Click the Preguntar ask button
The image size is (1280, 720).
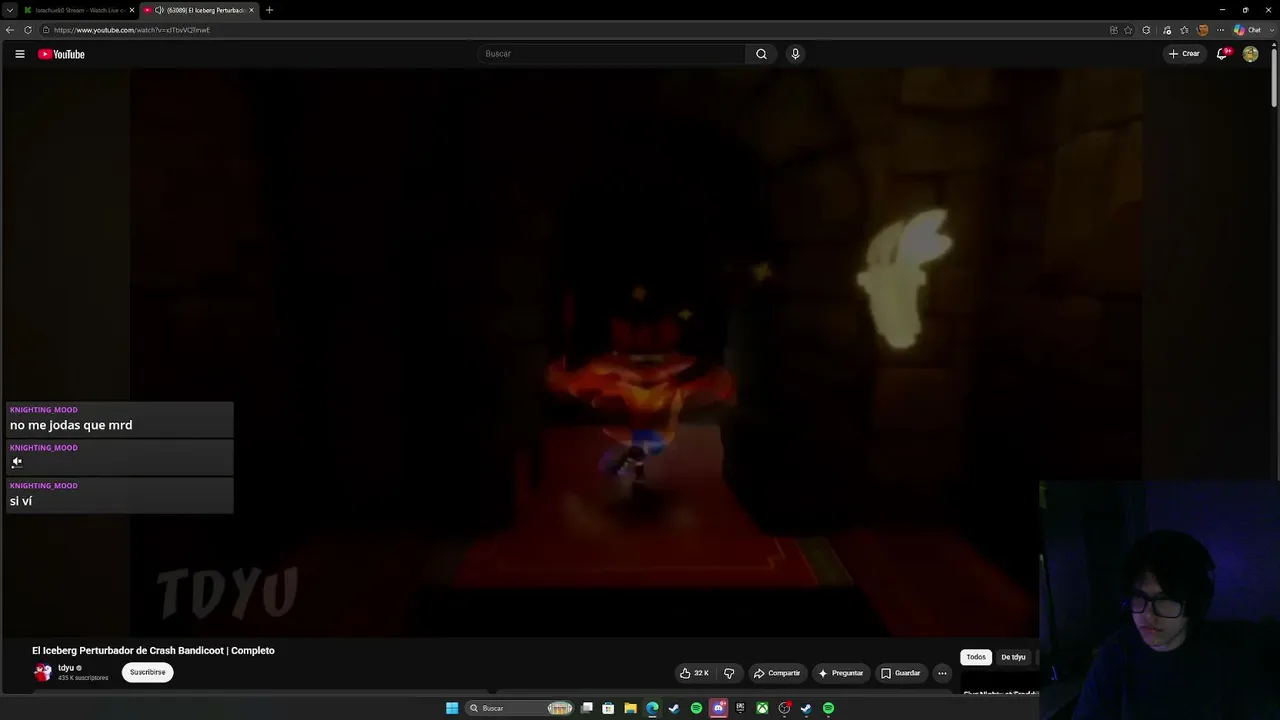click(841, 673)
